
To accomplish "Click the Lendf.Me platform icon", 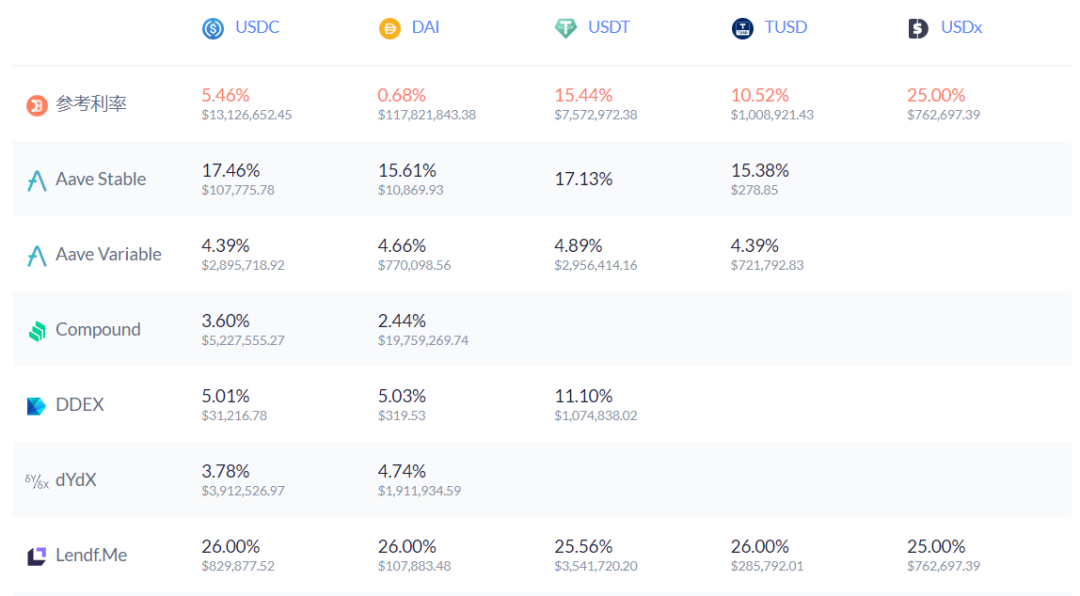I will point(38,554).
